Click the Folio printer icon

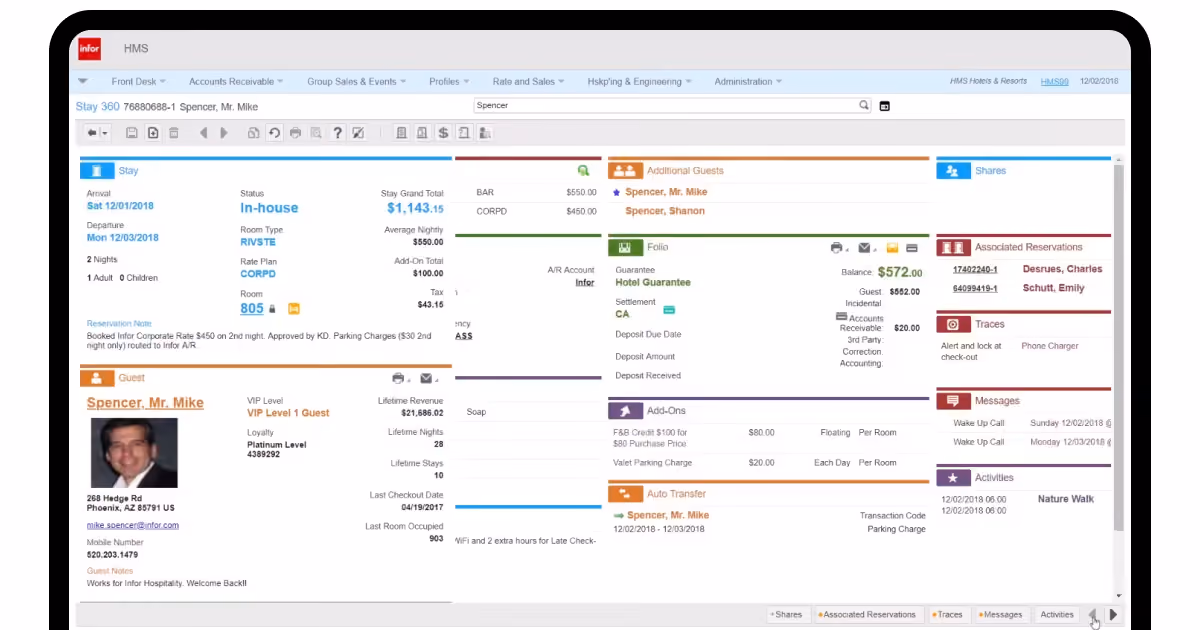point(837,247)
